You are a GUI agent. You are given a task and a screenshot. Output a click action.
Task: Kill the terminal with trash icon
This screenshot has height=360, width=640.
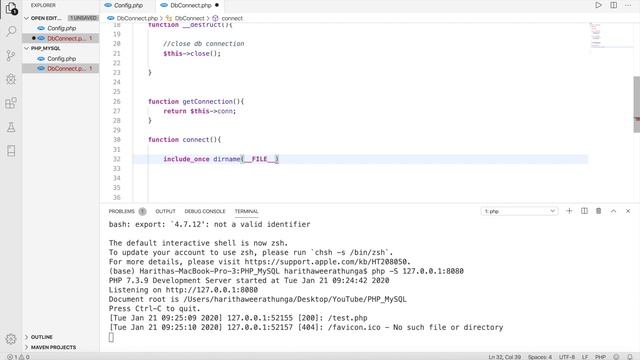pyautogui.click(x=599, y=211)
